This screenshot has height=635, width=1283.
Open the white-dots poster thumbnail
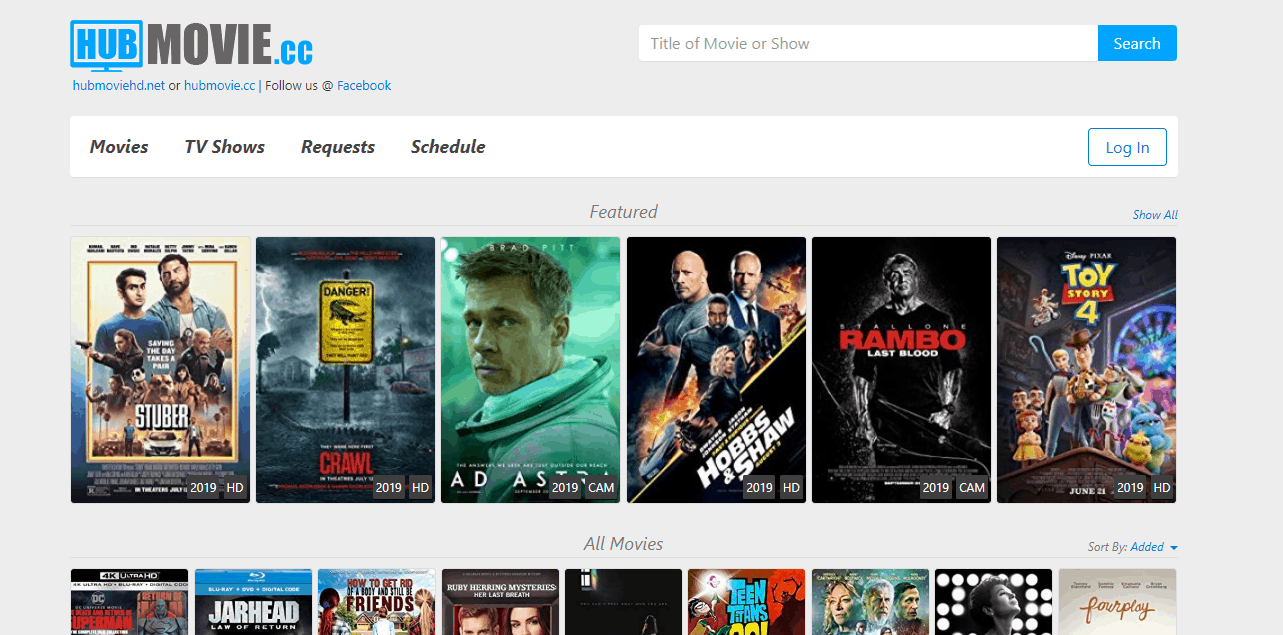[x=994, y=602]
